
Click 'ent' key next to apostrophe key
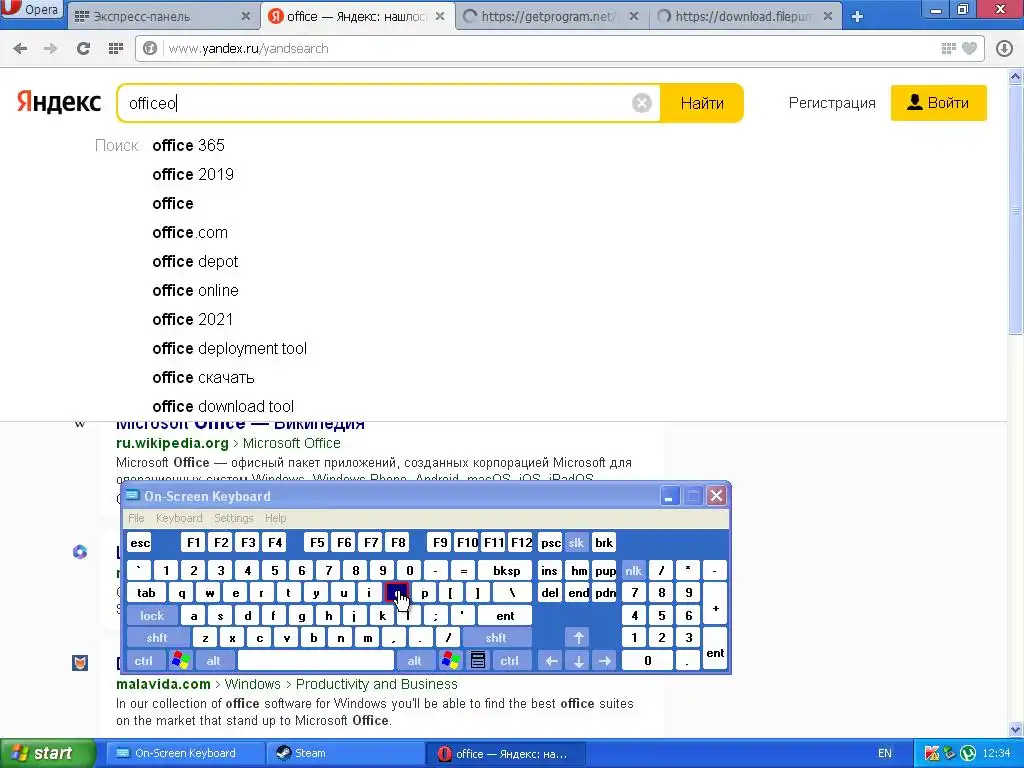point(505,616)
